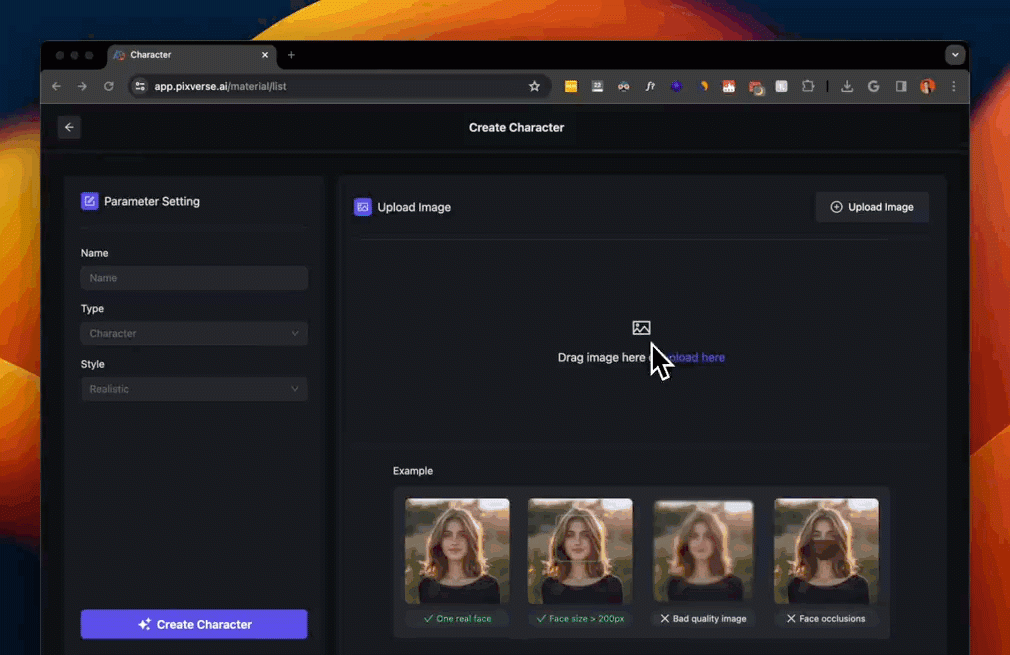
Task: Click the Bad quality image example thumbnail
Action: [703, 551]
